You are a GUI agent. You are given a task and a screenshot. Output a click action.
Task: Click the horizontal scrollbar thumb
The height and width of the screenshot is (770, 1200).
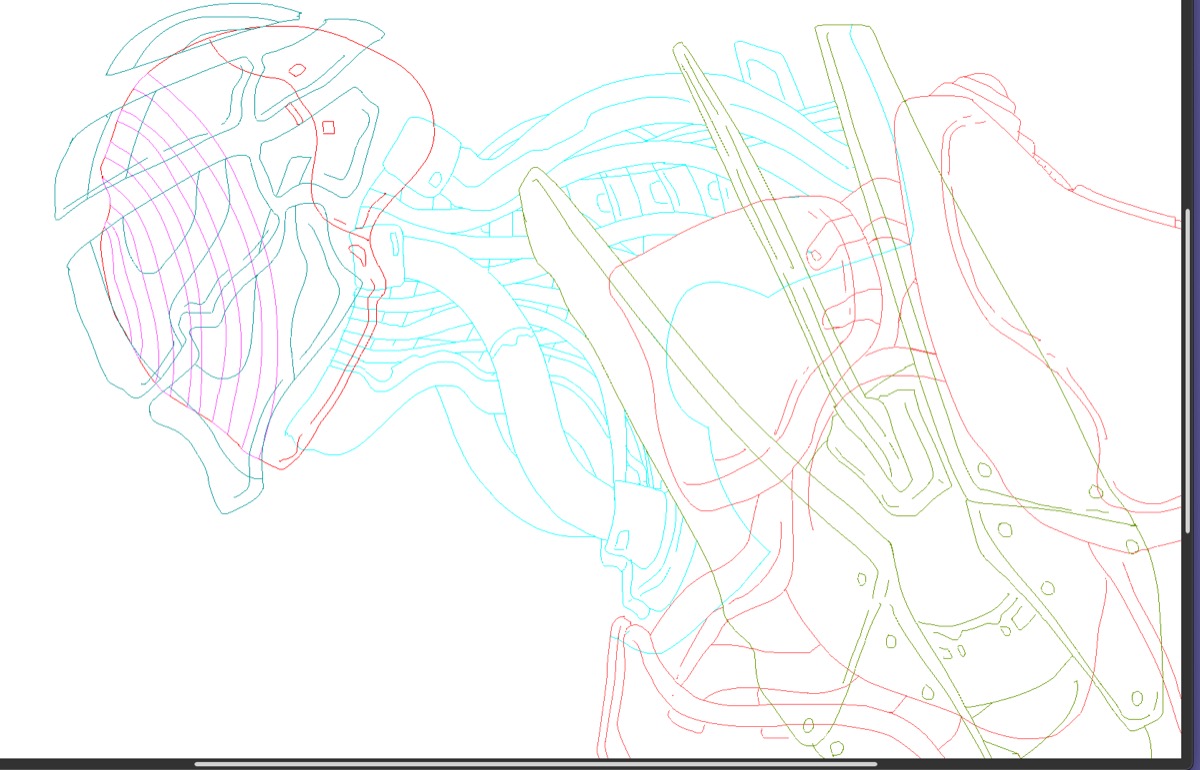point(535,764)
